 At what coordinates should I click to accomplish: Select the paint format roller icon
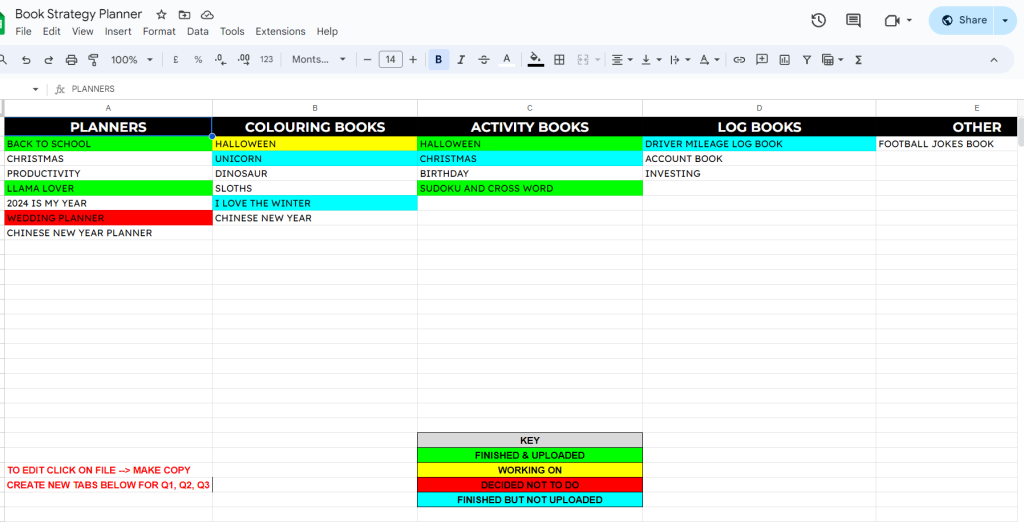[93, 59]
